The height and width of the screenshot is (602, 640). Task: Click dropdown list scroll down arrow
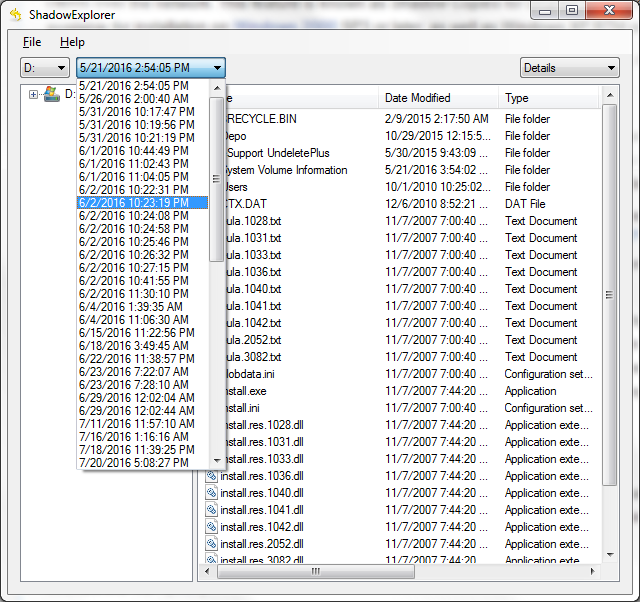(x=217, y=460)
